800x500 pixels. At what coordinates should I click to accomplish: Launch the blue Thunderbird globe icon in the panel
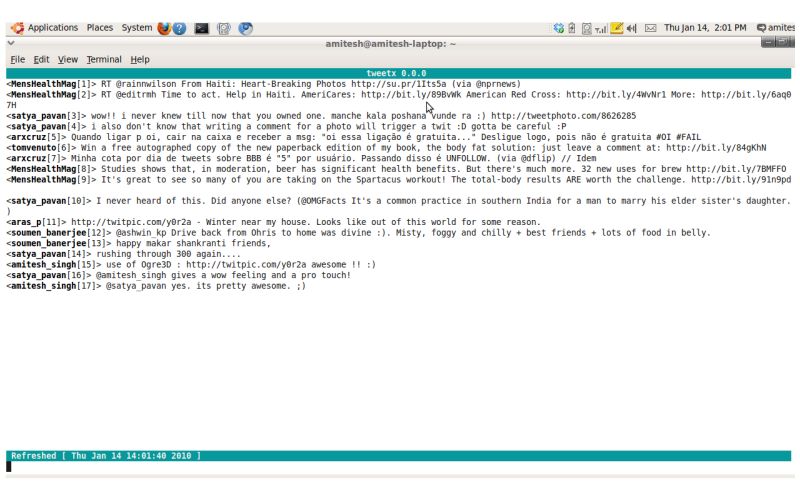coord(245,29)
